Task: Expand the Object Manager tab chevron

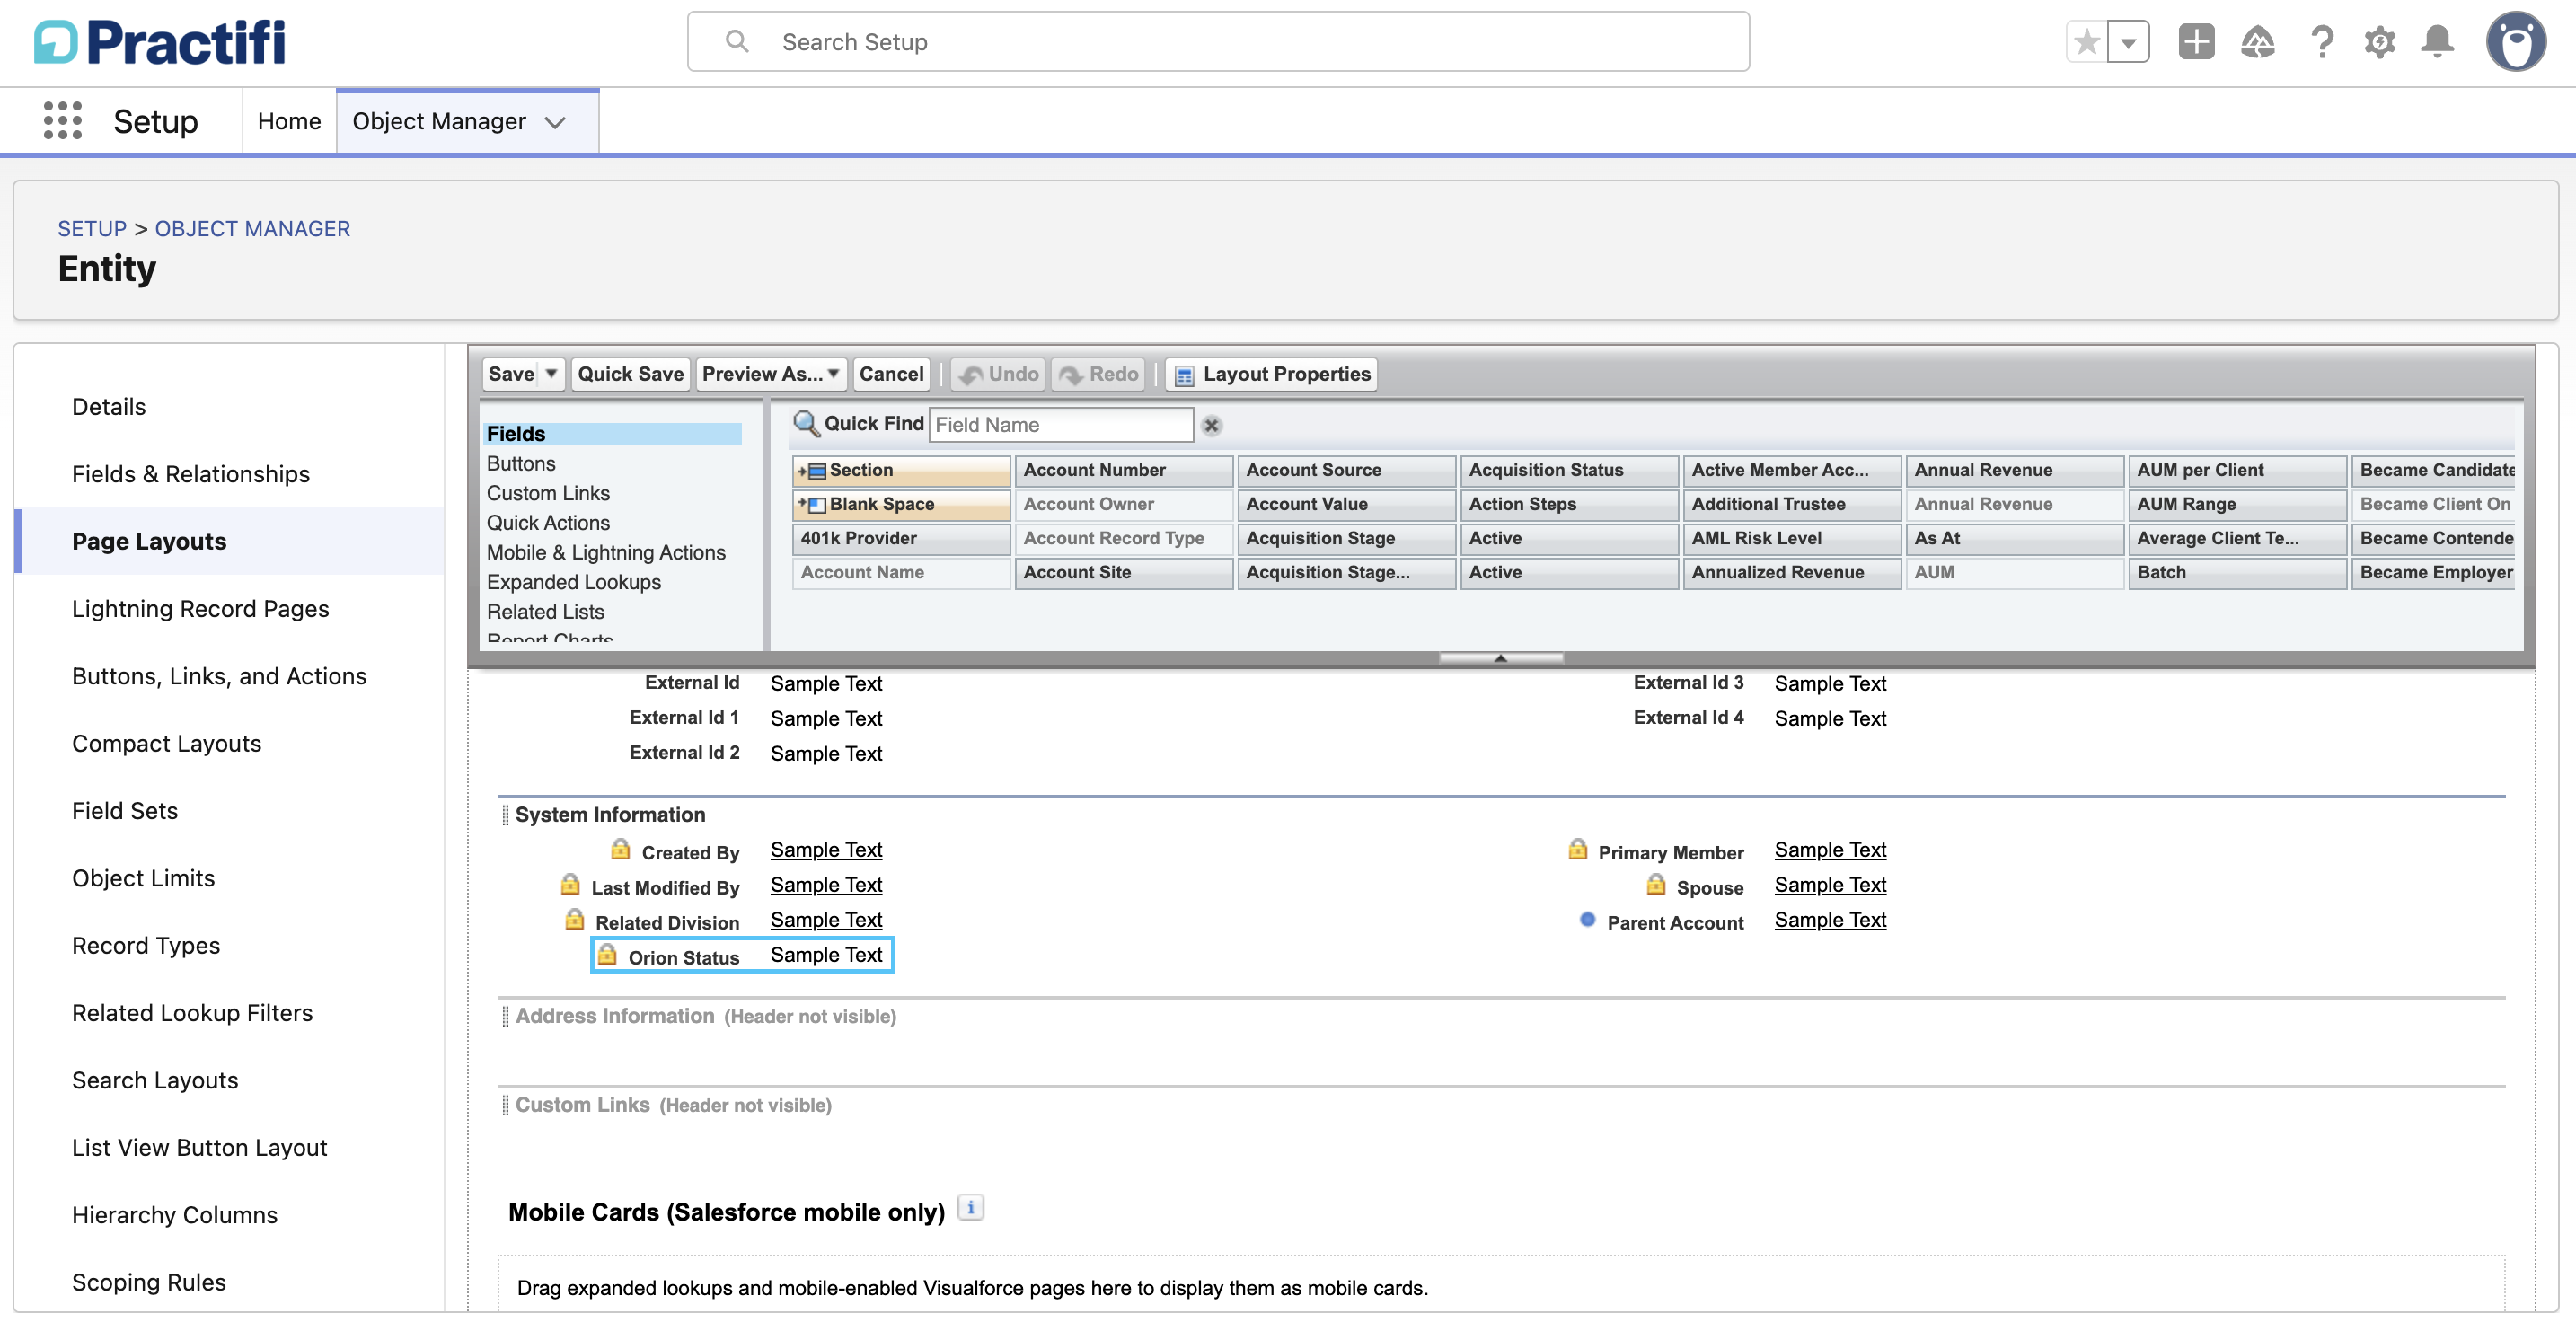Action: click(x=555, y=122)
